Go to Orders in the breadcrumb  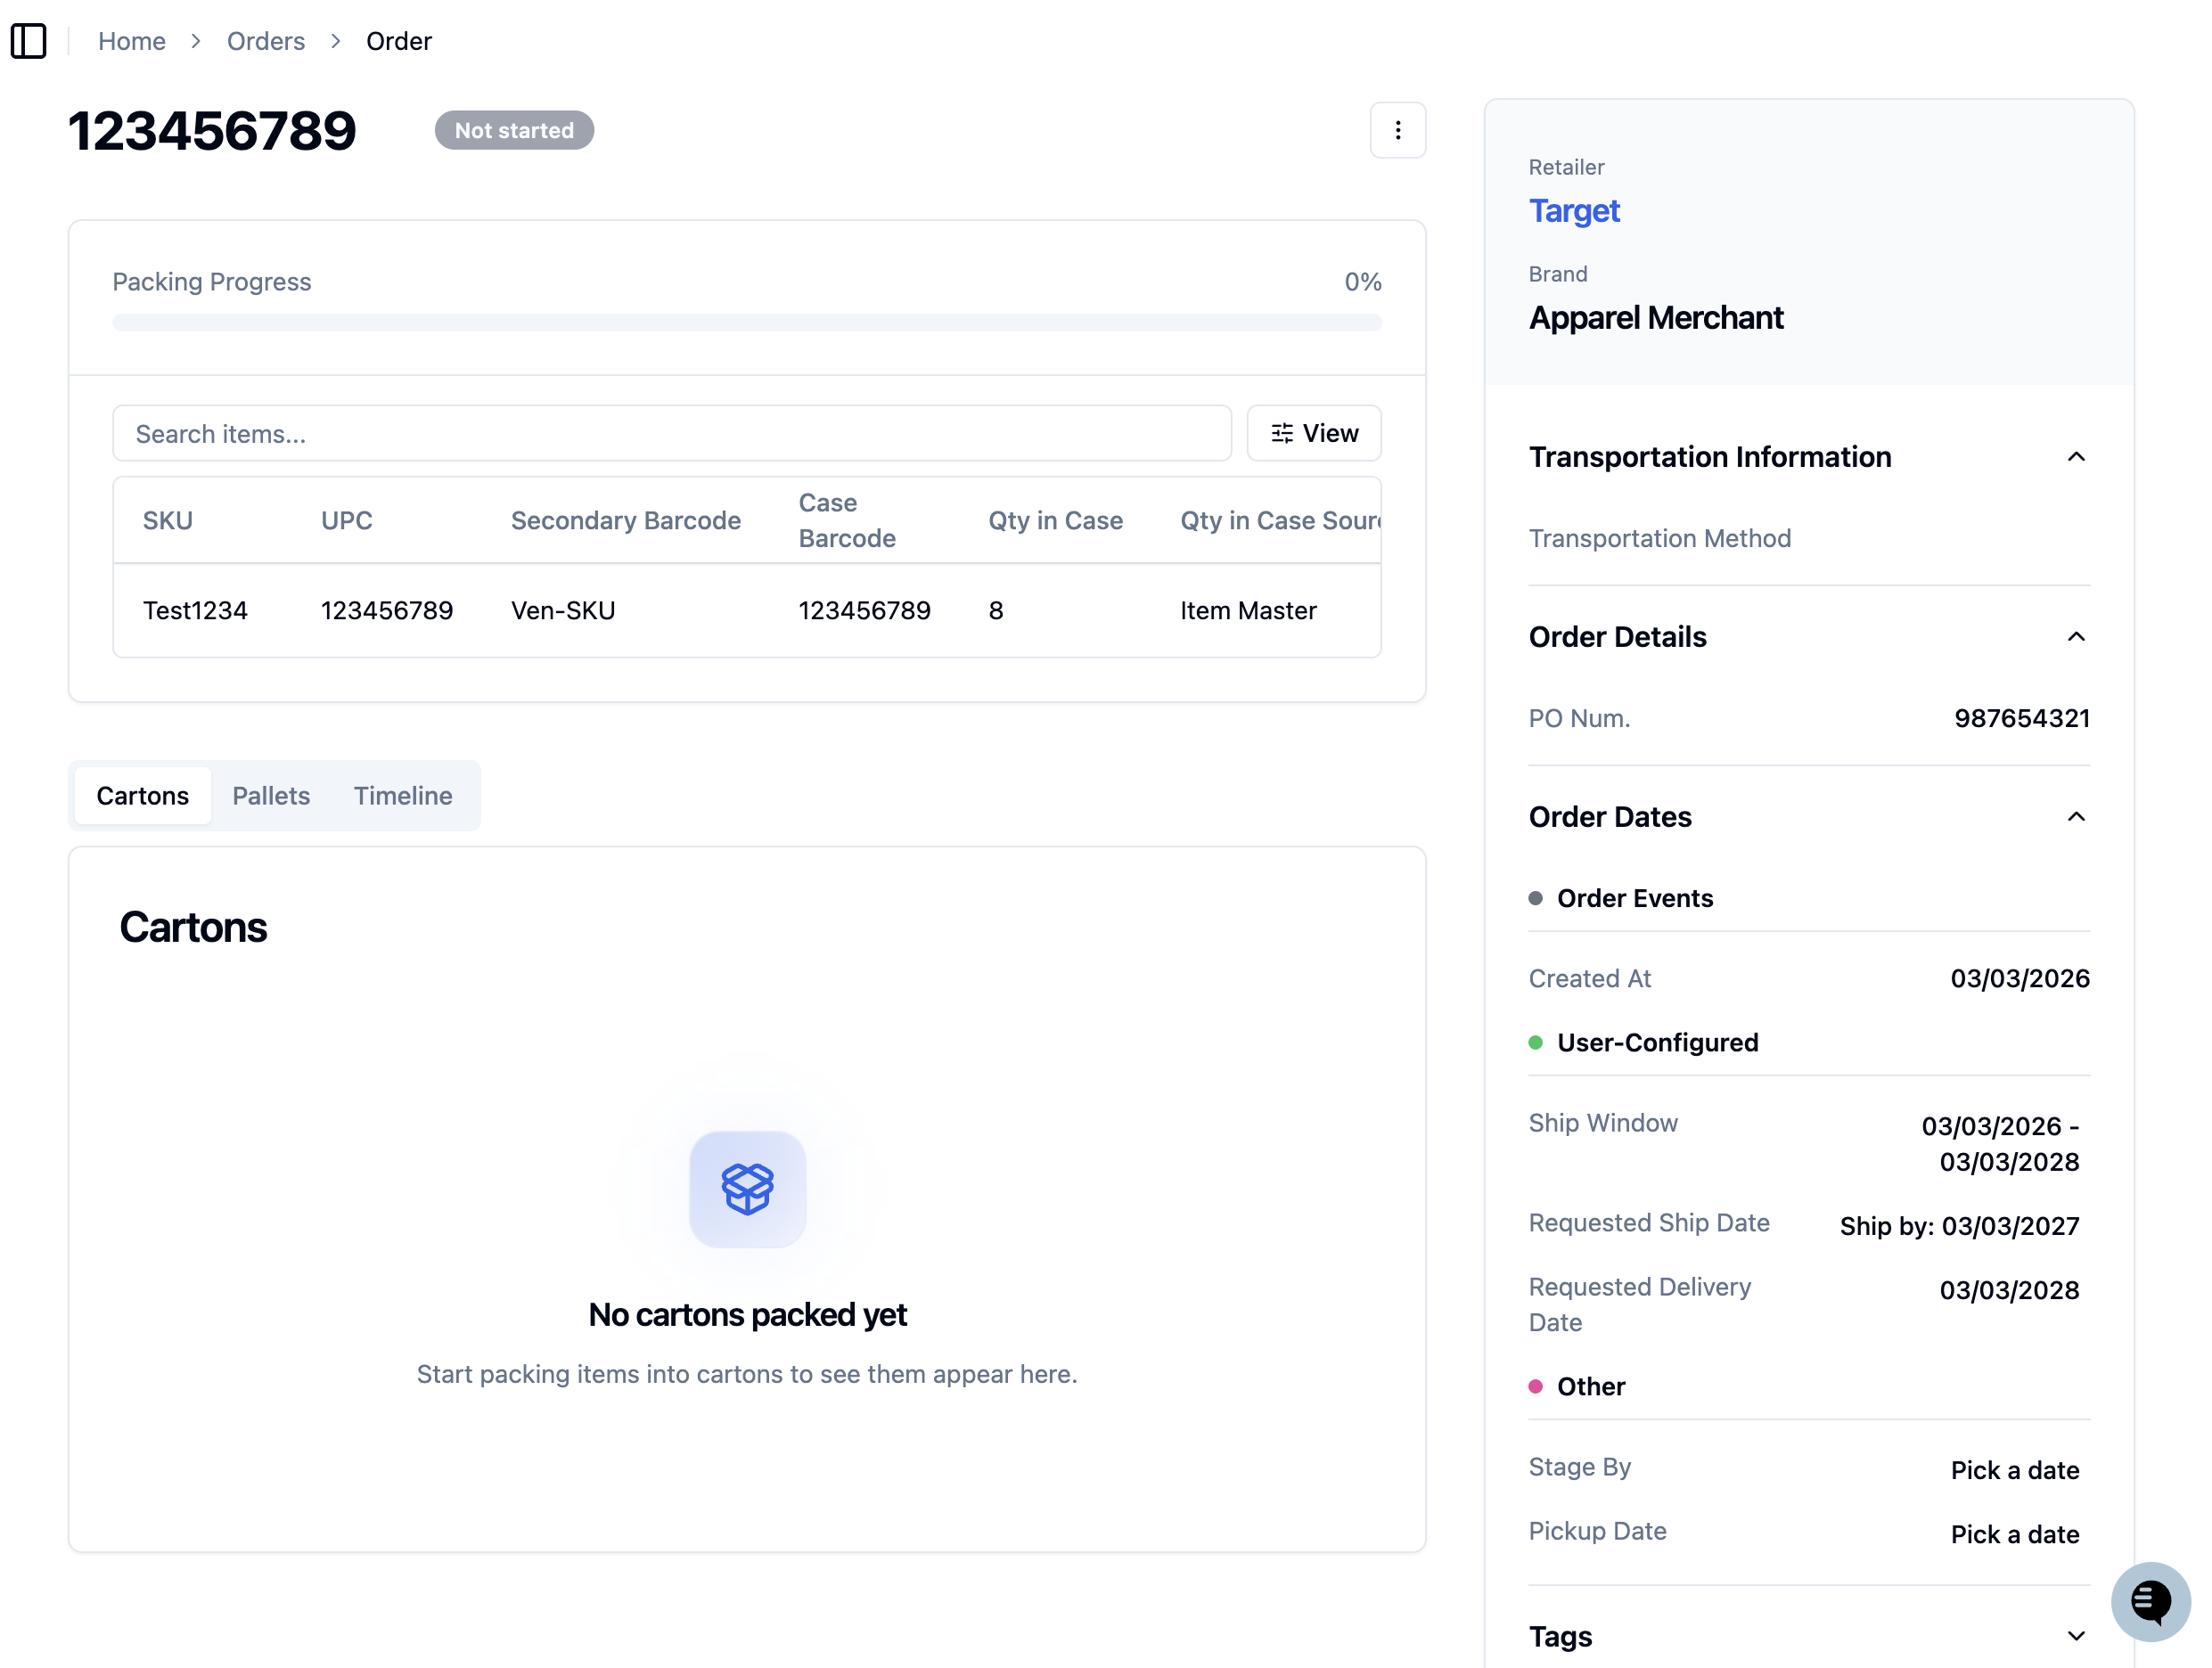(x=266, y=41)
